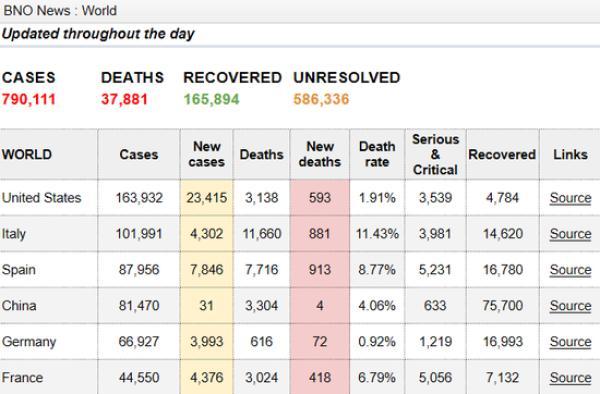Click the WORLD column header

click(x=27, y=155)
